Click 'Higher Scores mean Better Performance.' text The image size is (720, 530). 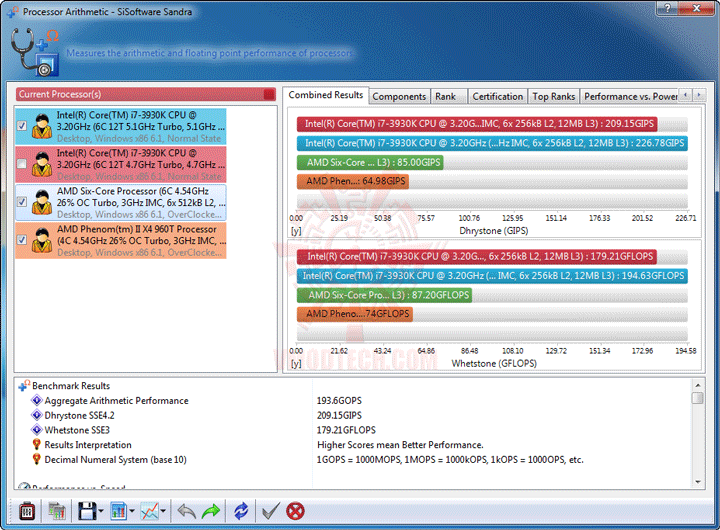400,445
